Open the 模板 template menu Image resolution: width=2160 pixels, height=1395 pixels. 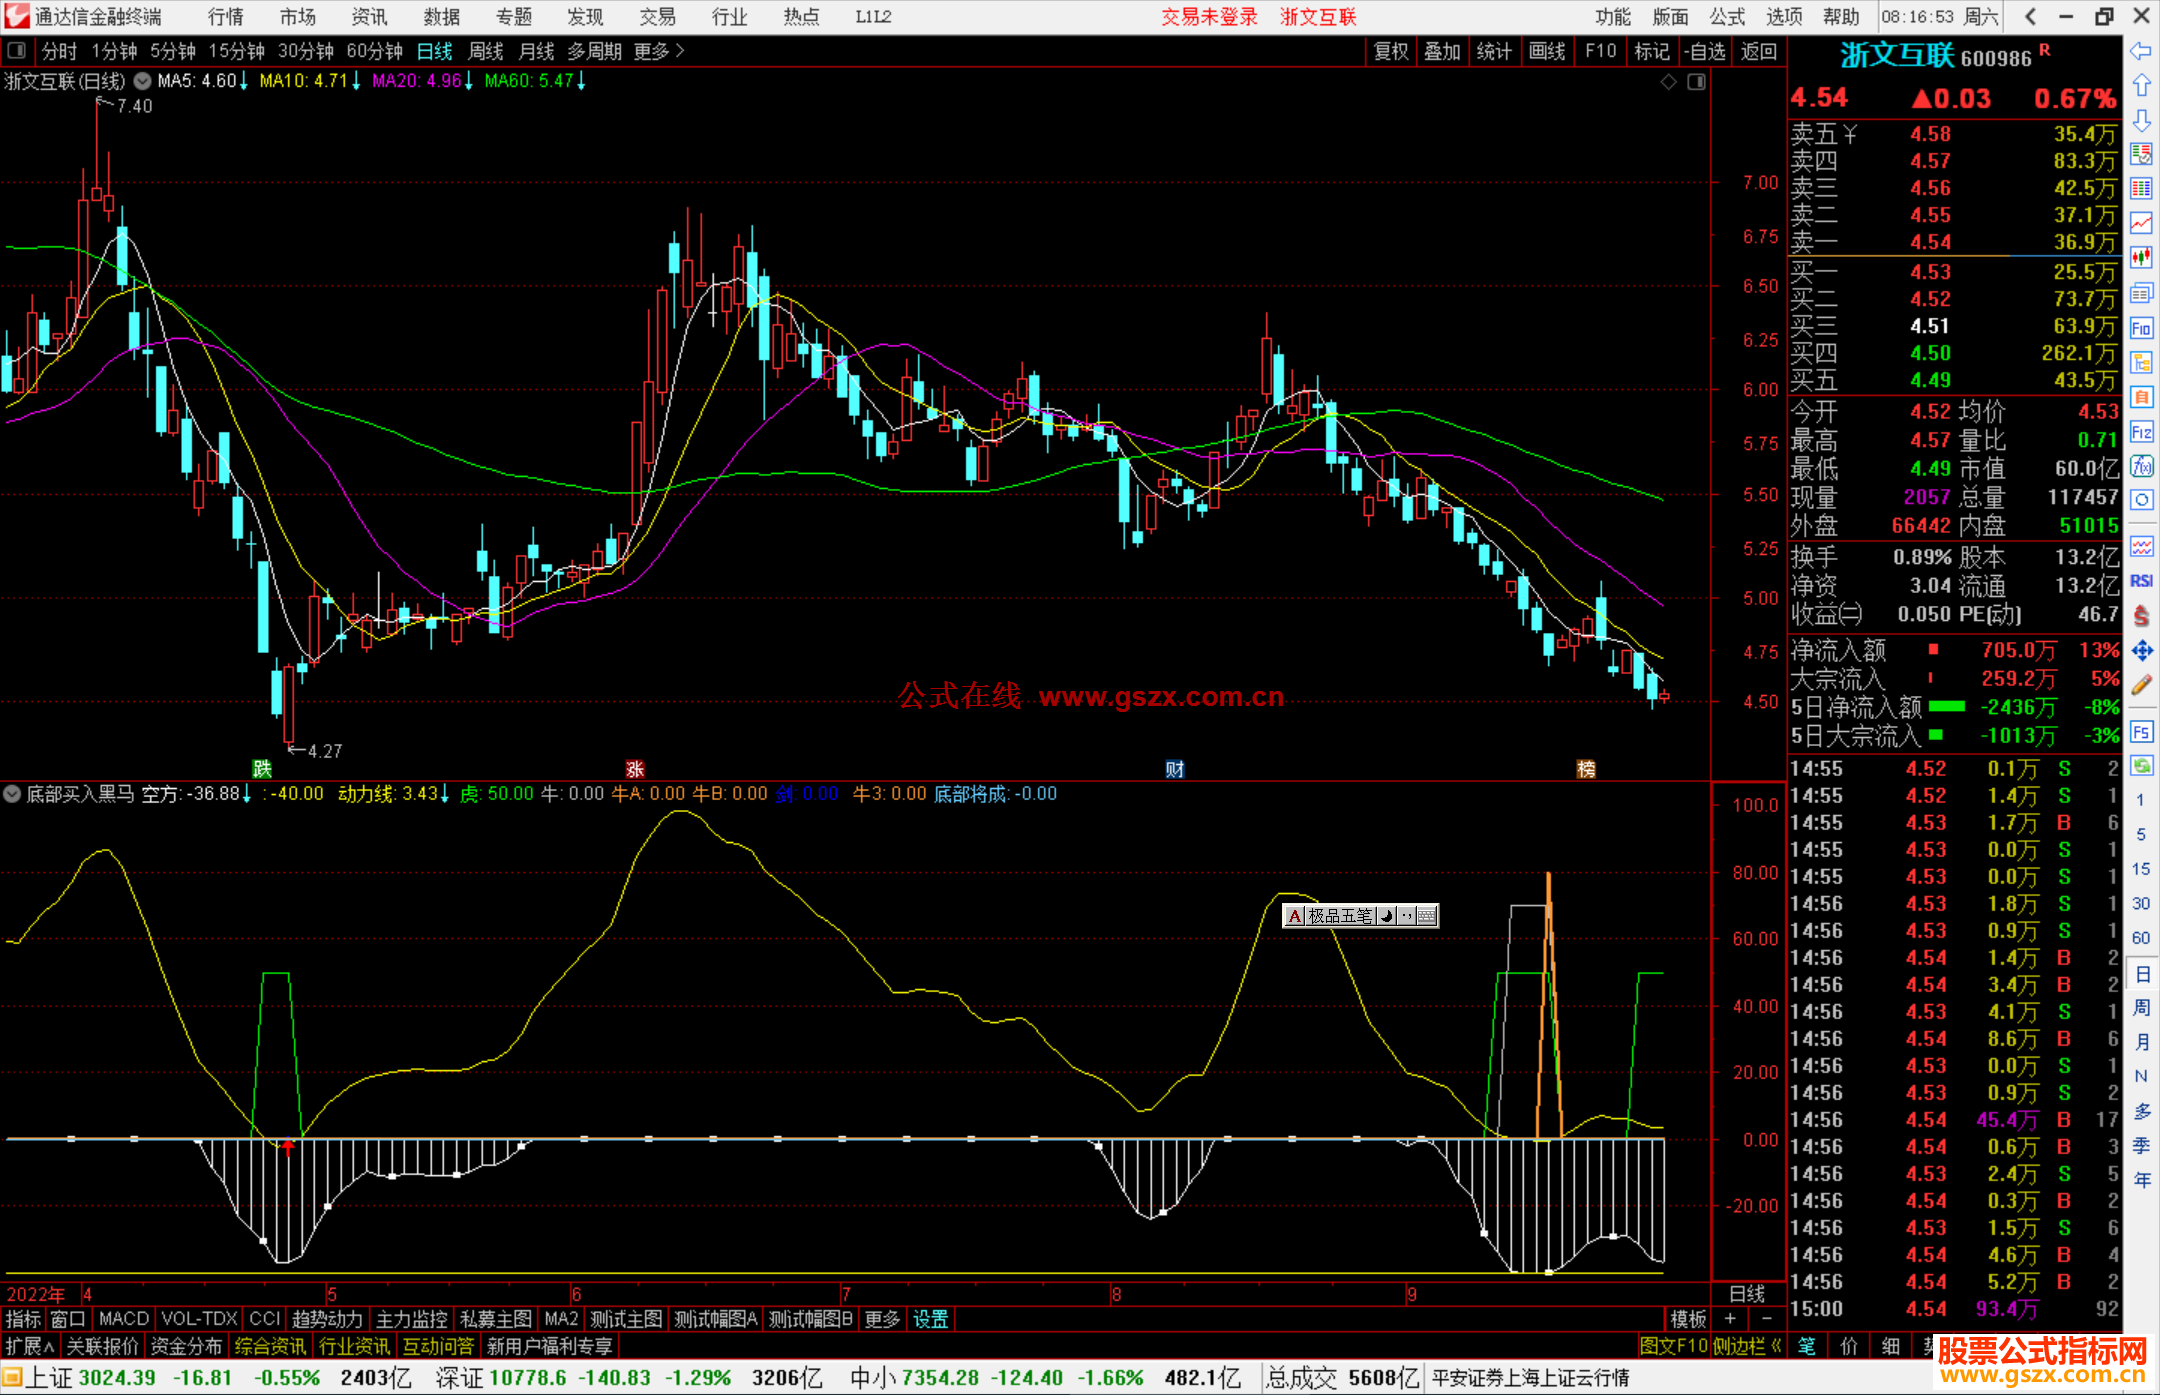(x=1688, y=1319)
